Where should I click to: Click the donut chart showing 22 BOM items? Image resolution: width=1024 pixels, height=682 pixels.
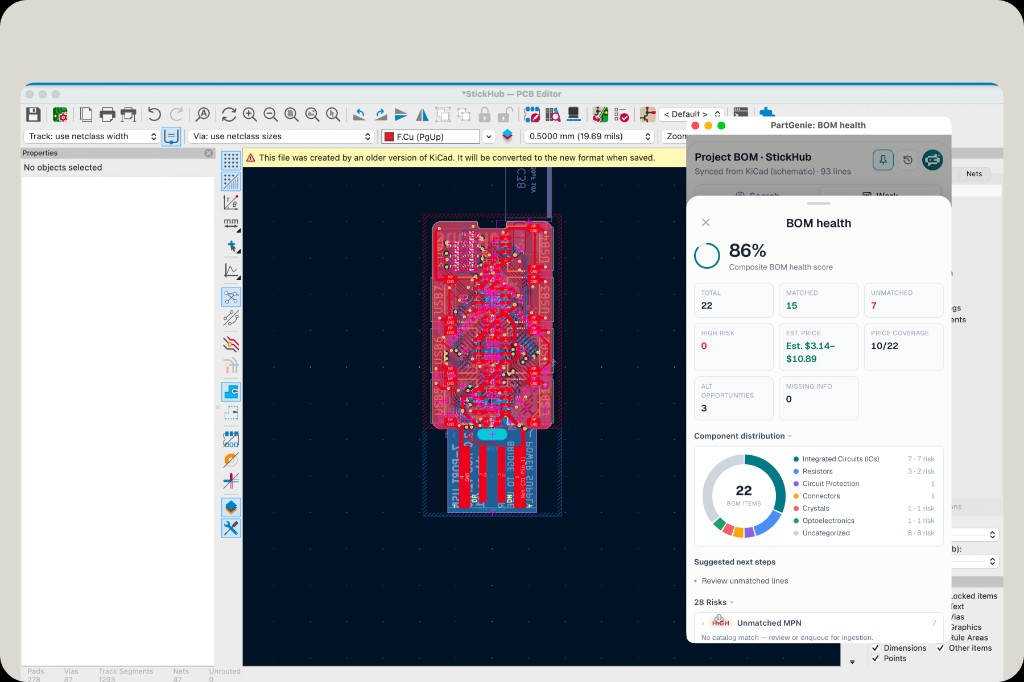(x=744, y=496)
